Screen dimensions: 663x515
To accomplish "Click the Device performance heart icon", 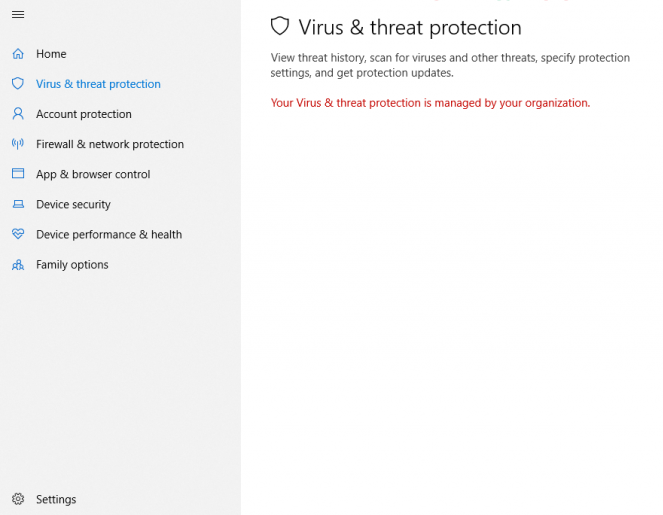I will pyautogui.click(x=18, y=234).
